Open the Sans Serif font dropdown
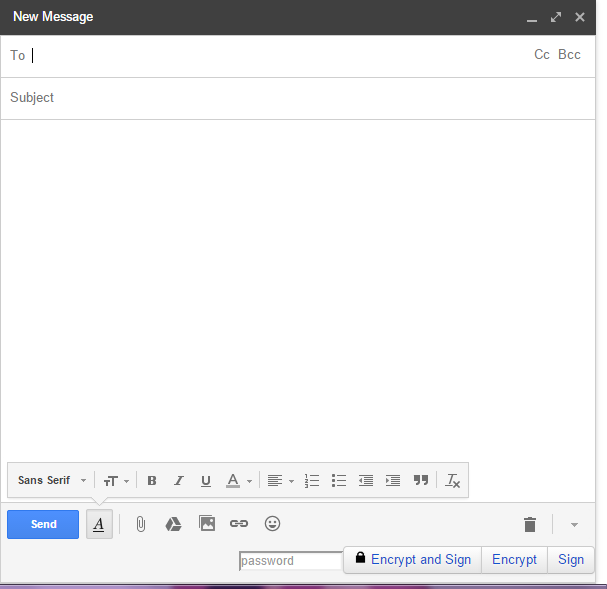 (x=52, y=481)
